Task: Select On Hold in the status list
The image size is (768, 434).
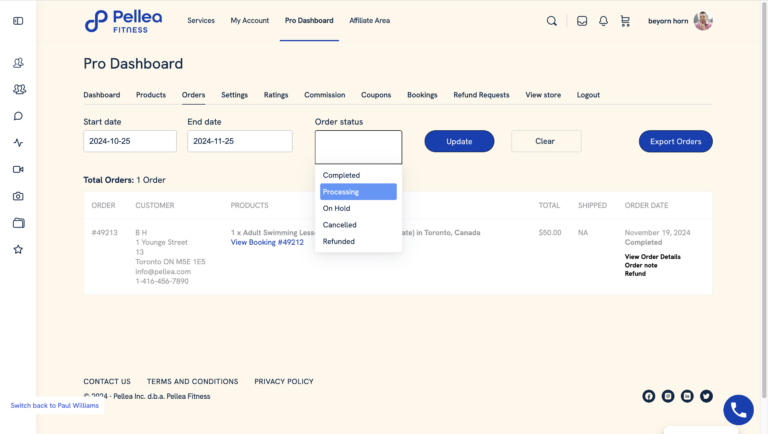Action: [359, 208]
